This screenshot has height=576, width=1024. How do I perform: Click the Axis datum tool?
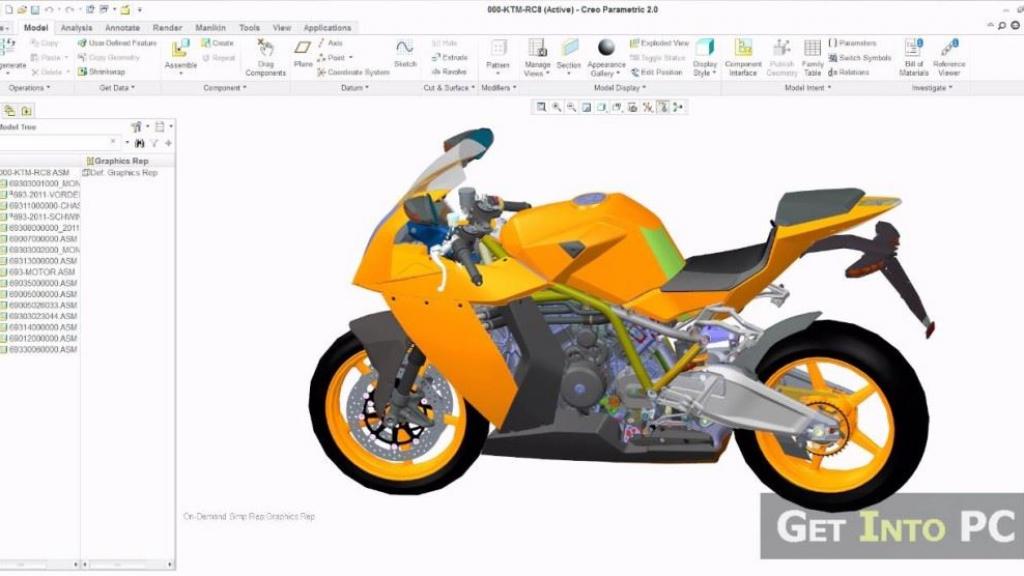click(330, 43)
